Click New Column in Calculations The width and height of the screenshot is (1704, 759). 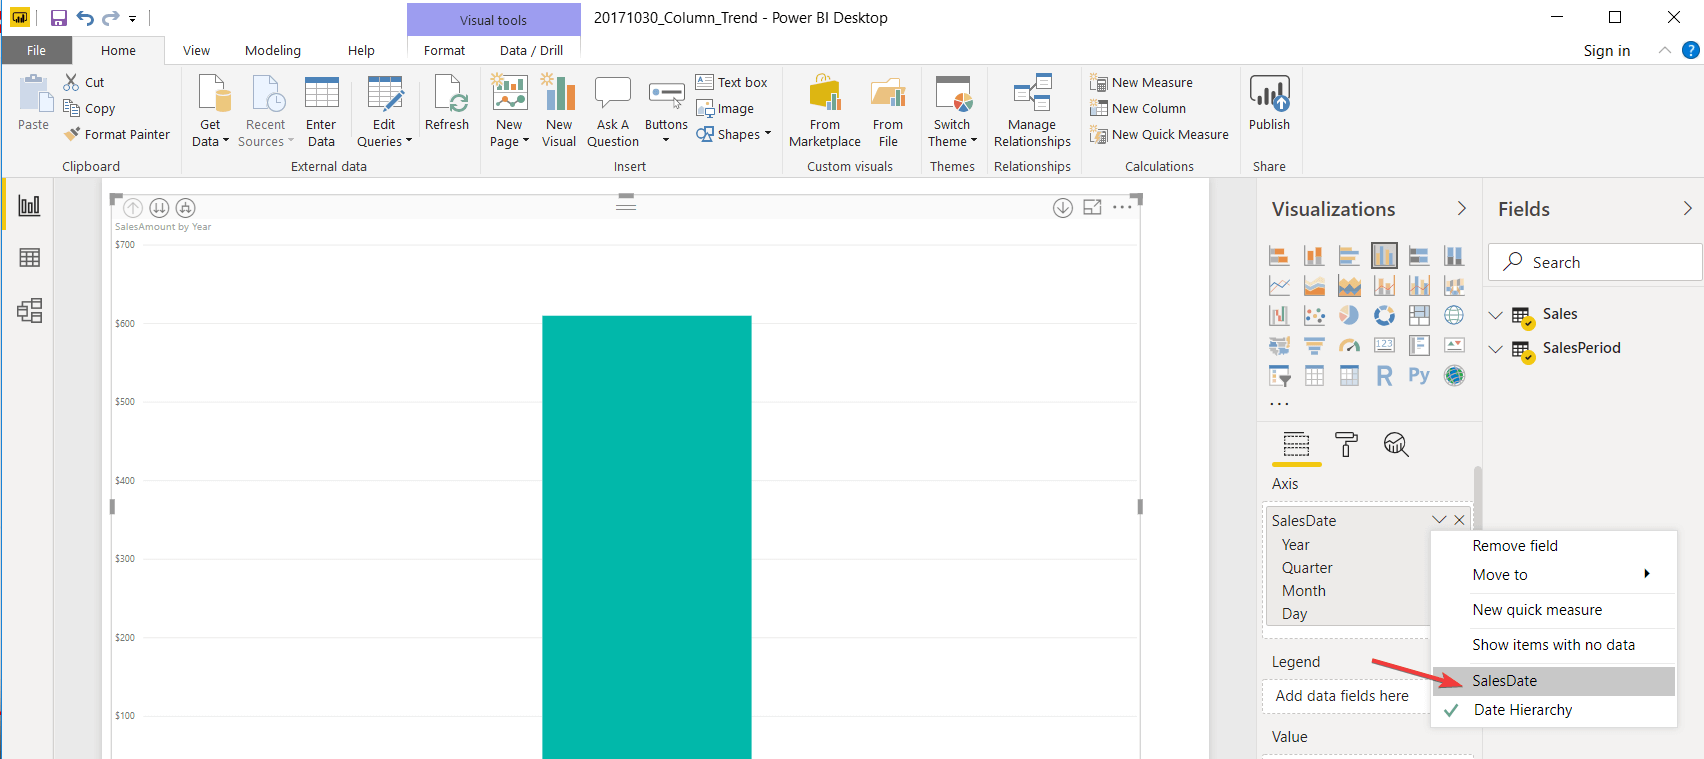[x=1138, y=109]
